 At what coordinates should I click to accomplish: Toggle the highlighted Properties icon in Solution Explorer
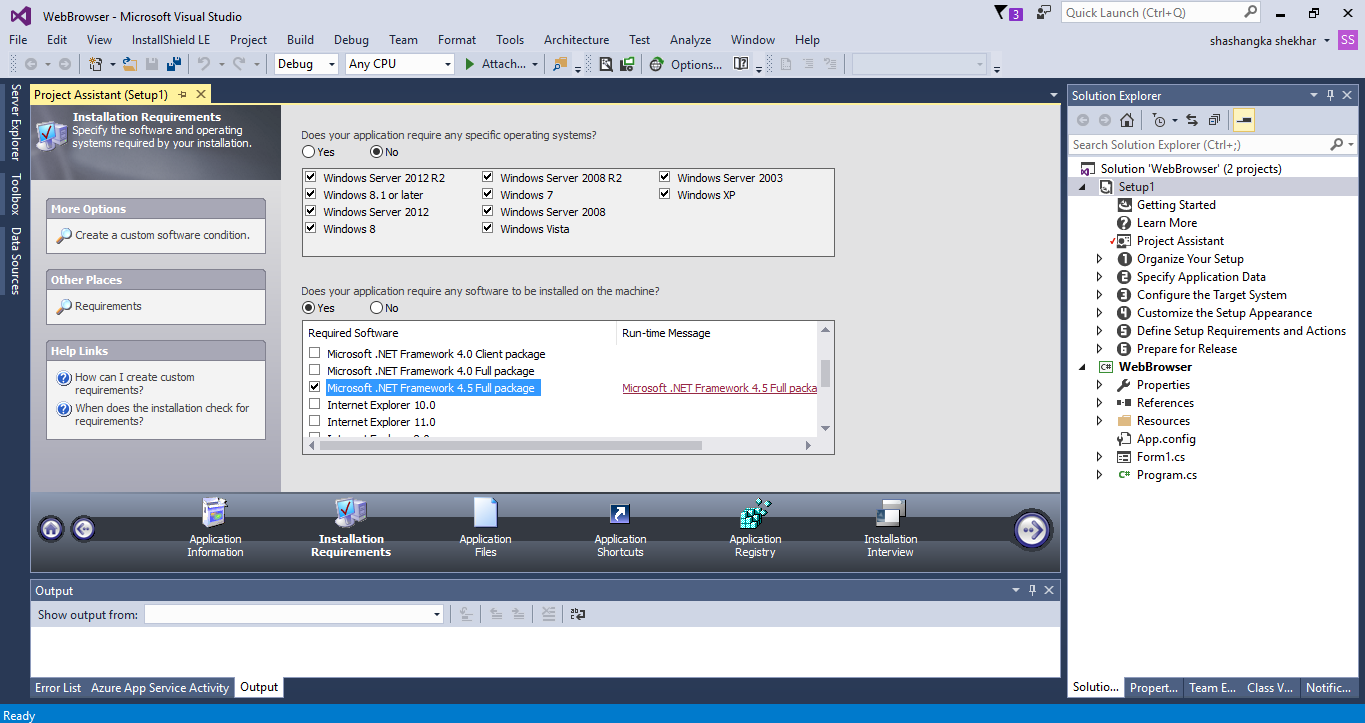[x=1244, y=120]
